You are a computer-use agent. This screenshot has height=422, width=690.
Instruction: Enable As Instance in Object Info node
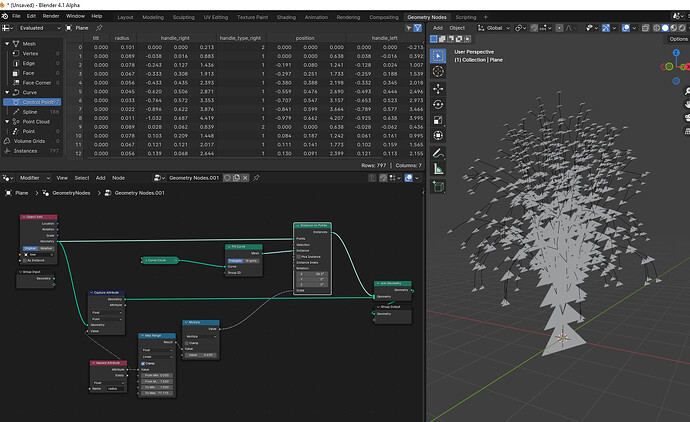[x=25, y=261]
